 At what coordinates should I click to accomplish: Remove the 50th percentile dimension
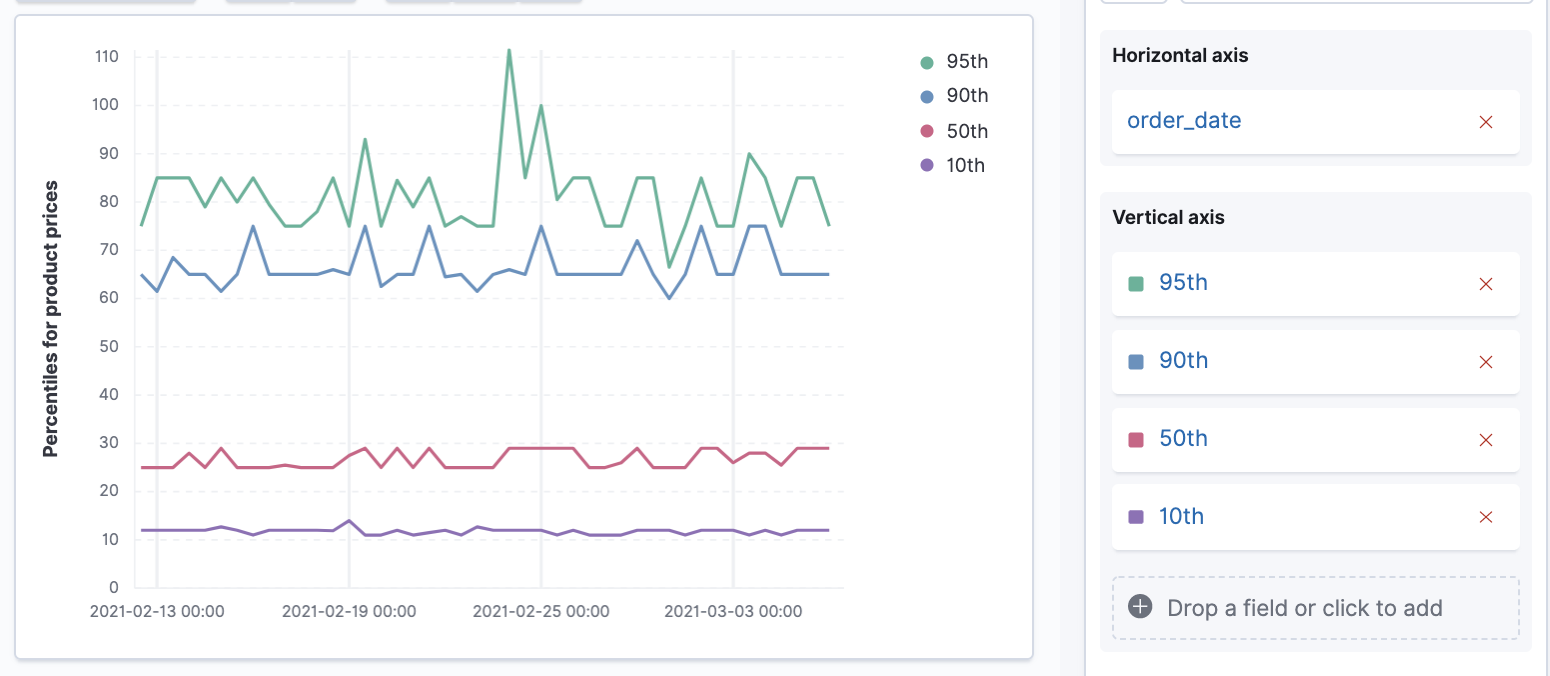(x=1485, y=440)
